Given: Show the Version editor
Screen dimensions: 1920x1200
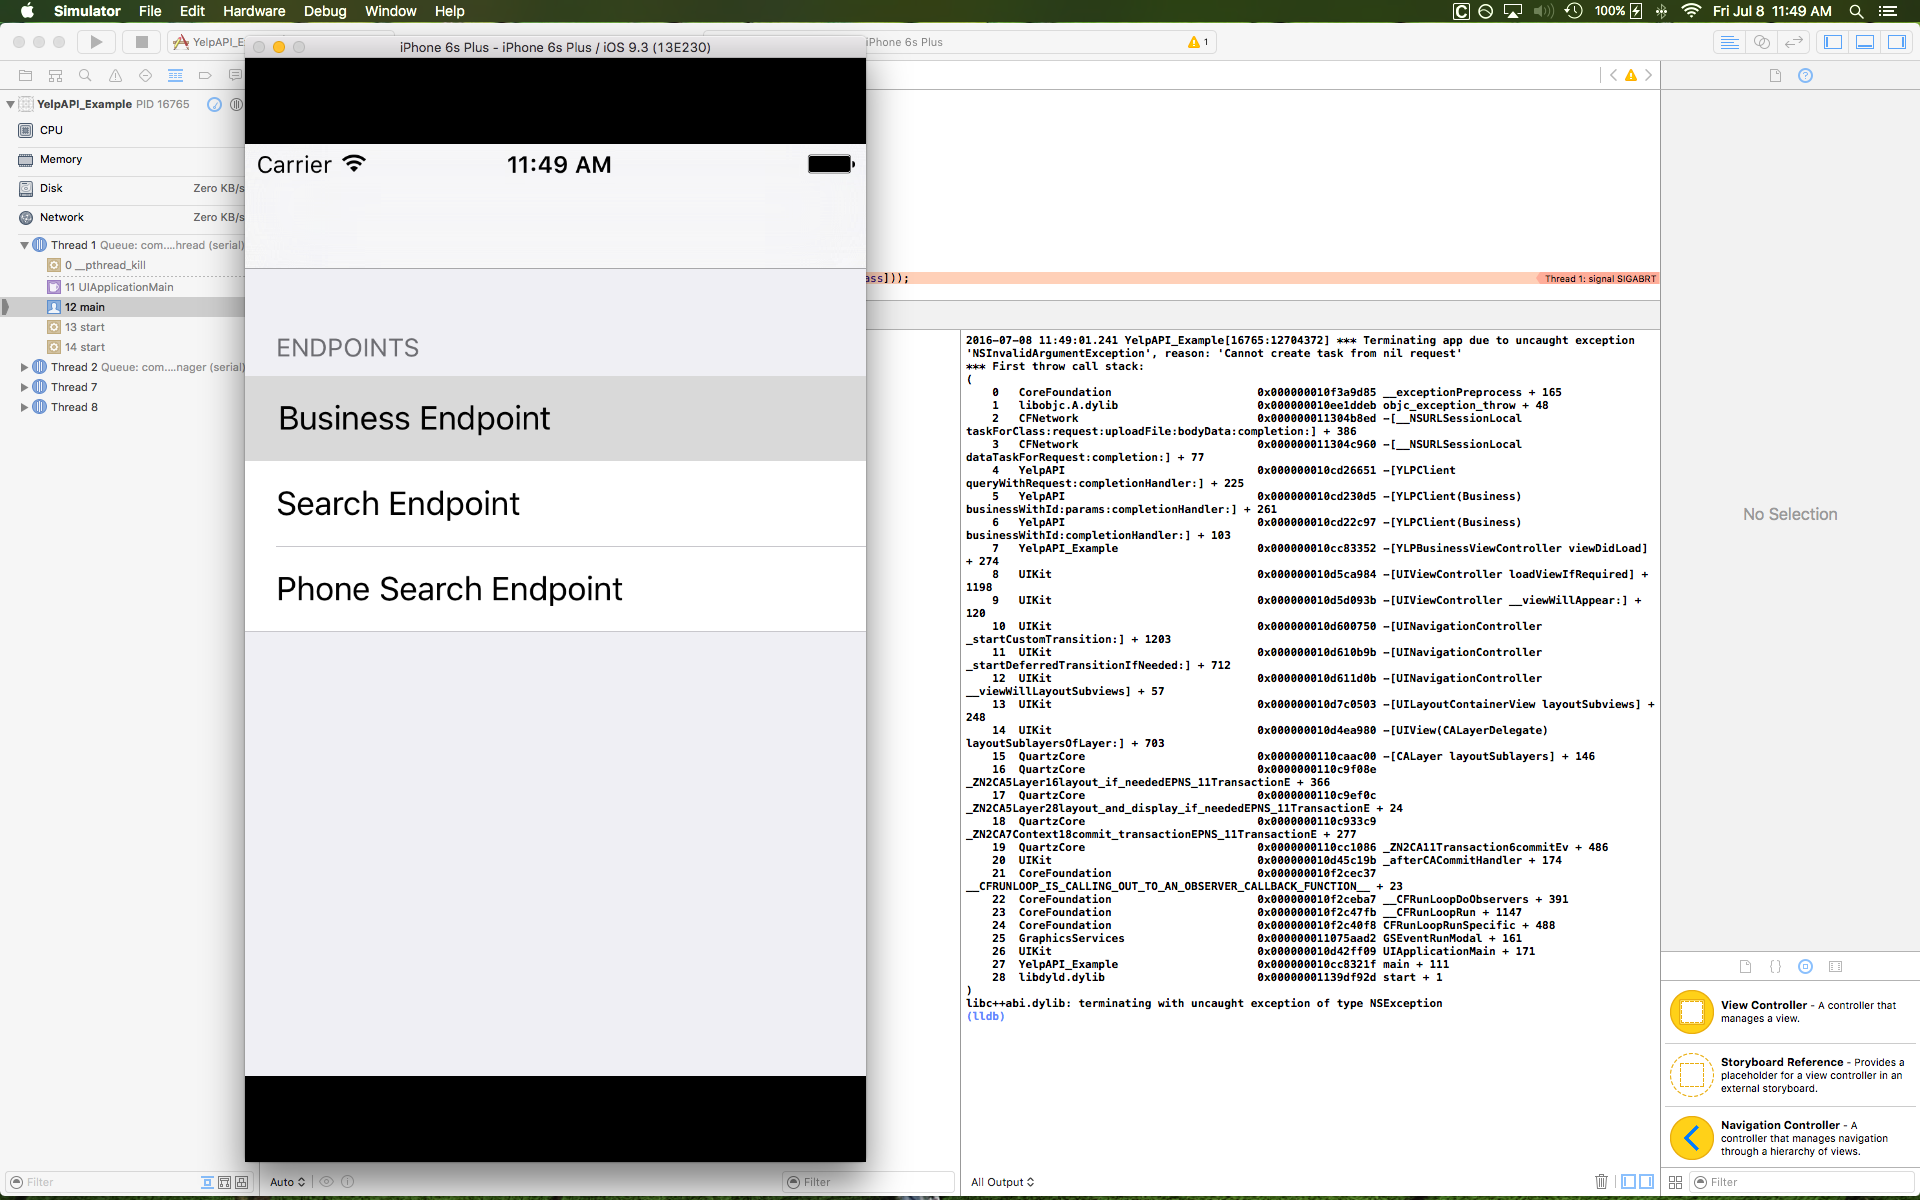Looking at the screenshot, I should coord(1794,42).
